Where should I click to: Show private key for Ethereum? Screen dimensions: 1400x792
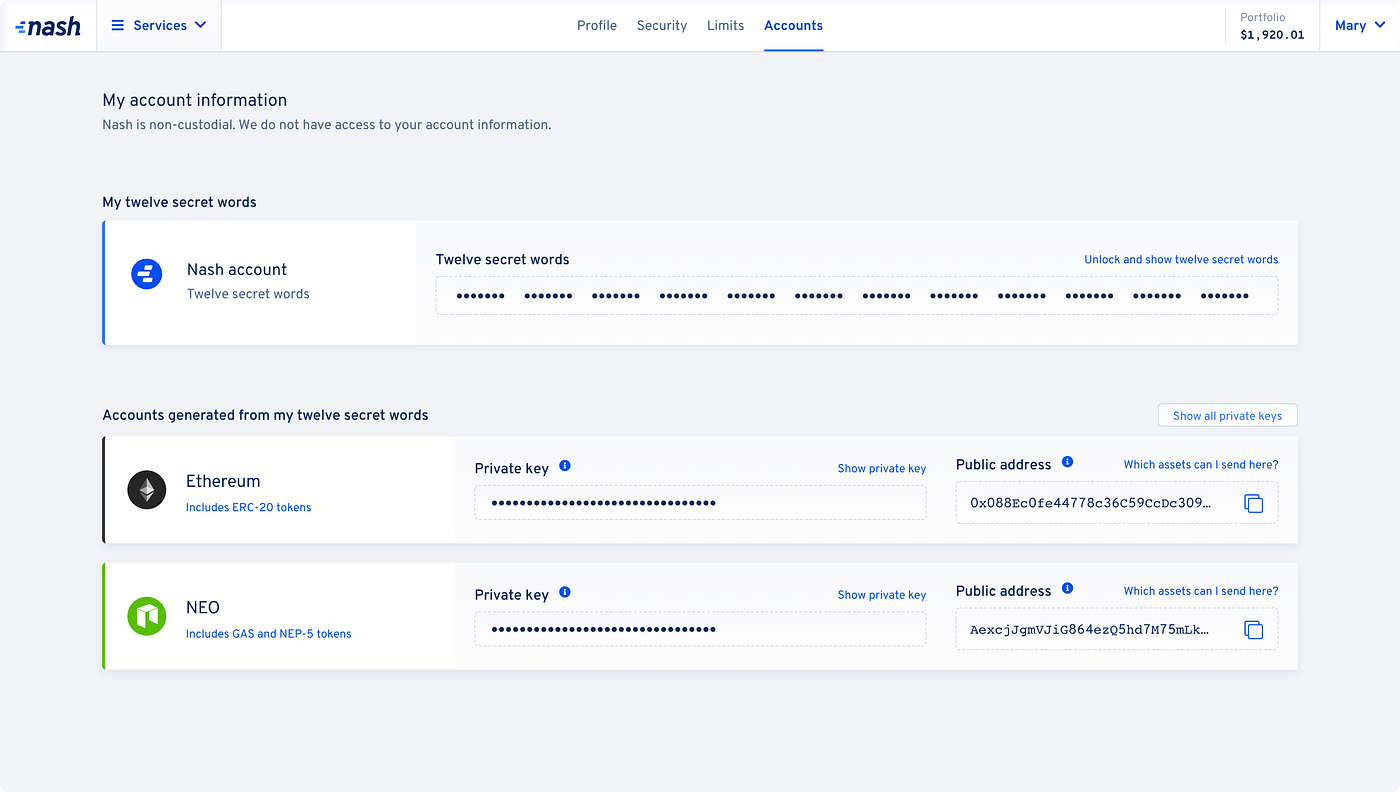tap(882, 468)
